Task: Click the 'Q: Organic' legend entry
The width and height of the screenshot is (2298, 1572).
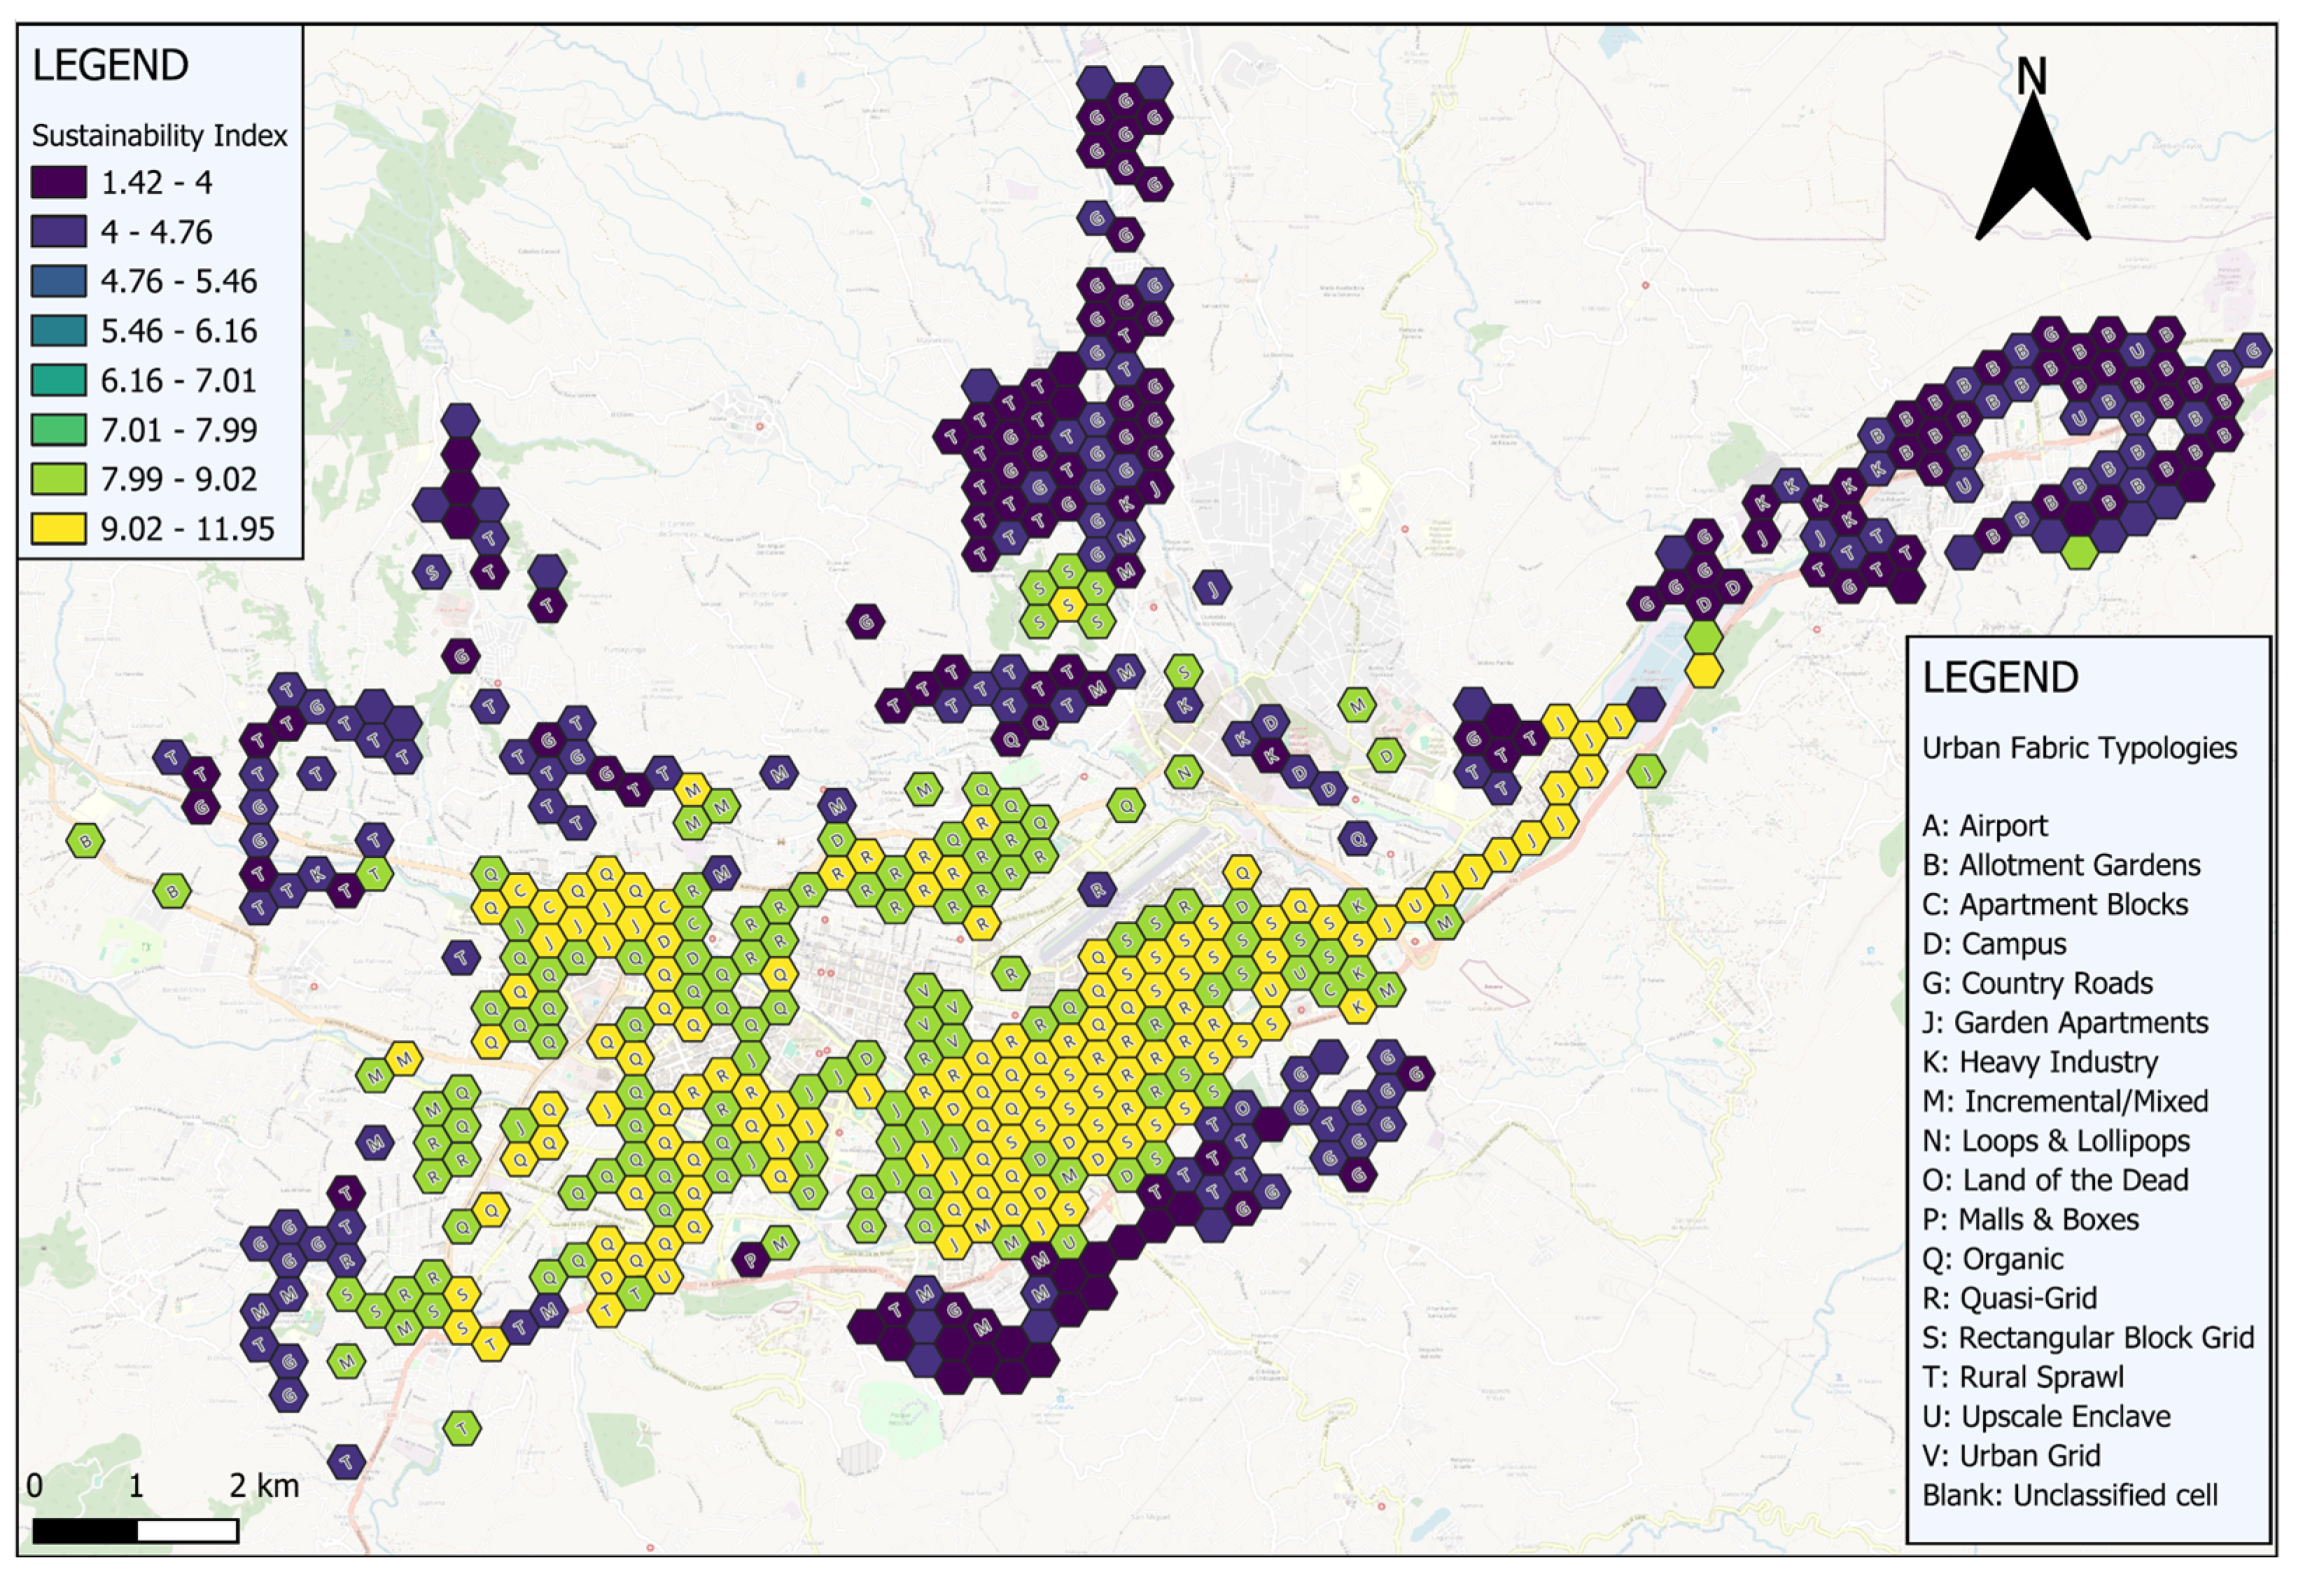Action: [1992, 1259]
